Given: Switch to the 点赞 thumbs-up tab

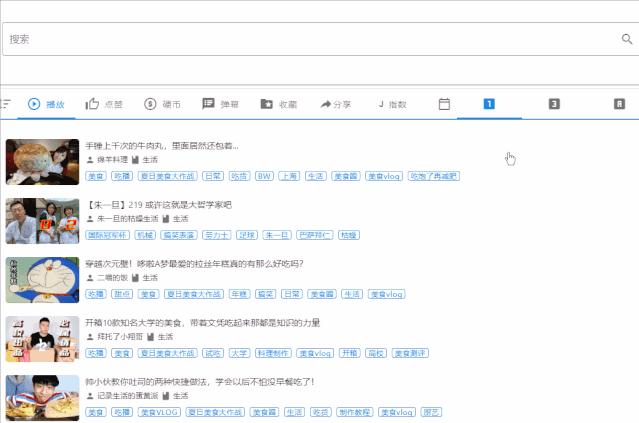Looking at the screenshot, I should [x=104, y=104].
